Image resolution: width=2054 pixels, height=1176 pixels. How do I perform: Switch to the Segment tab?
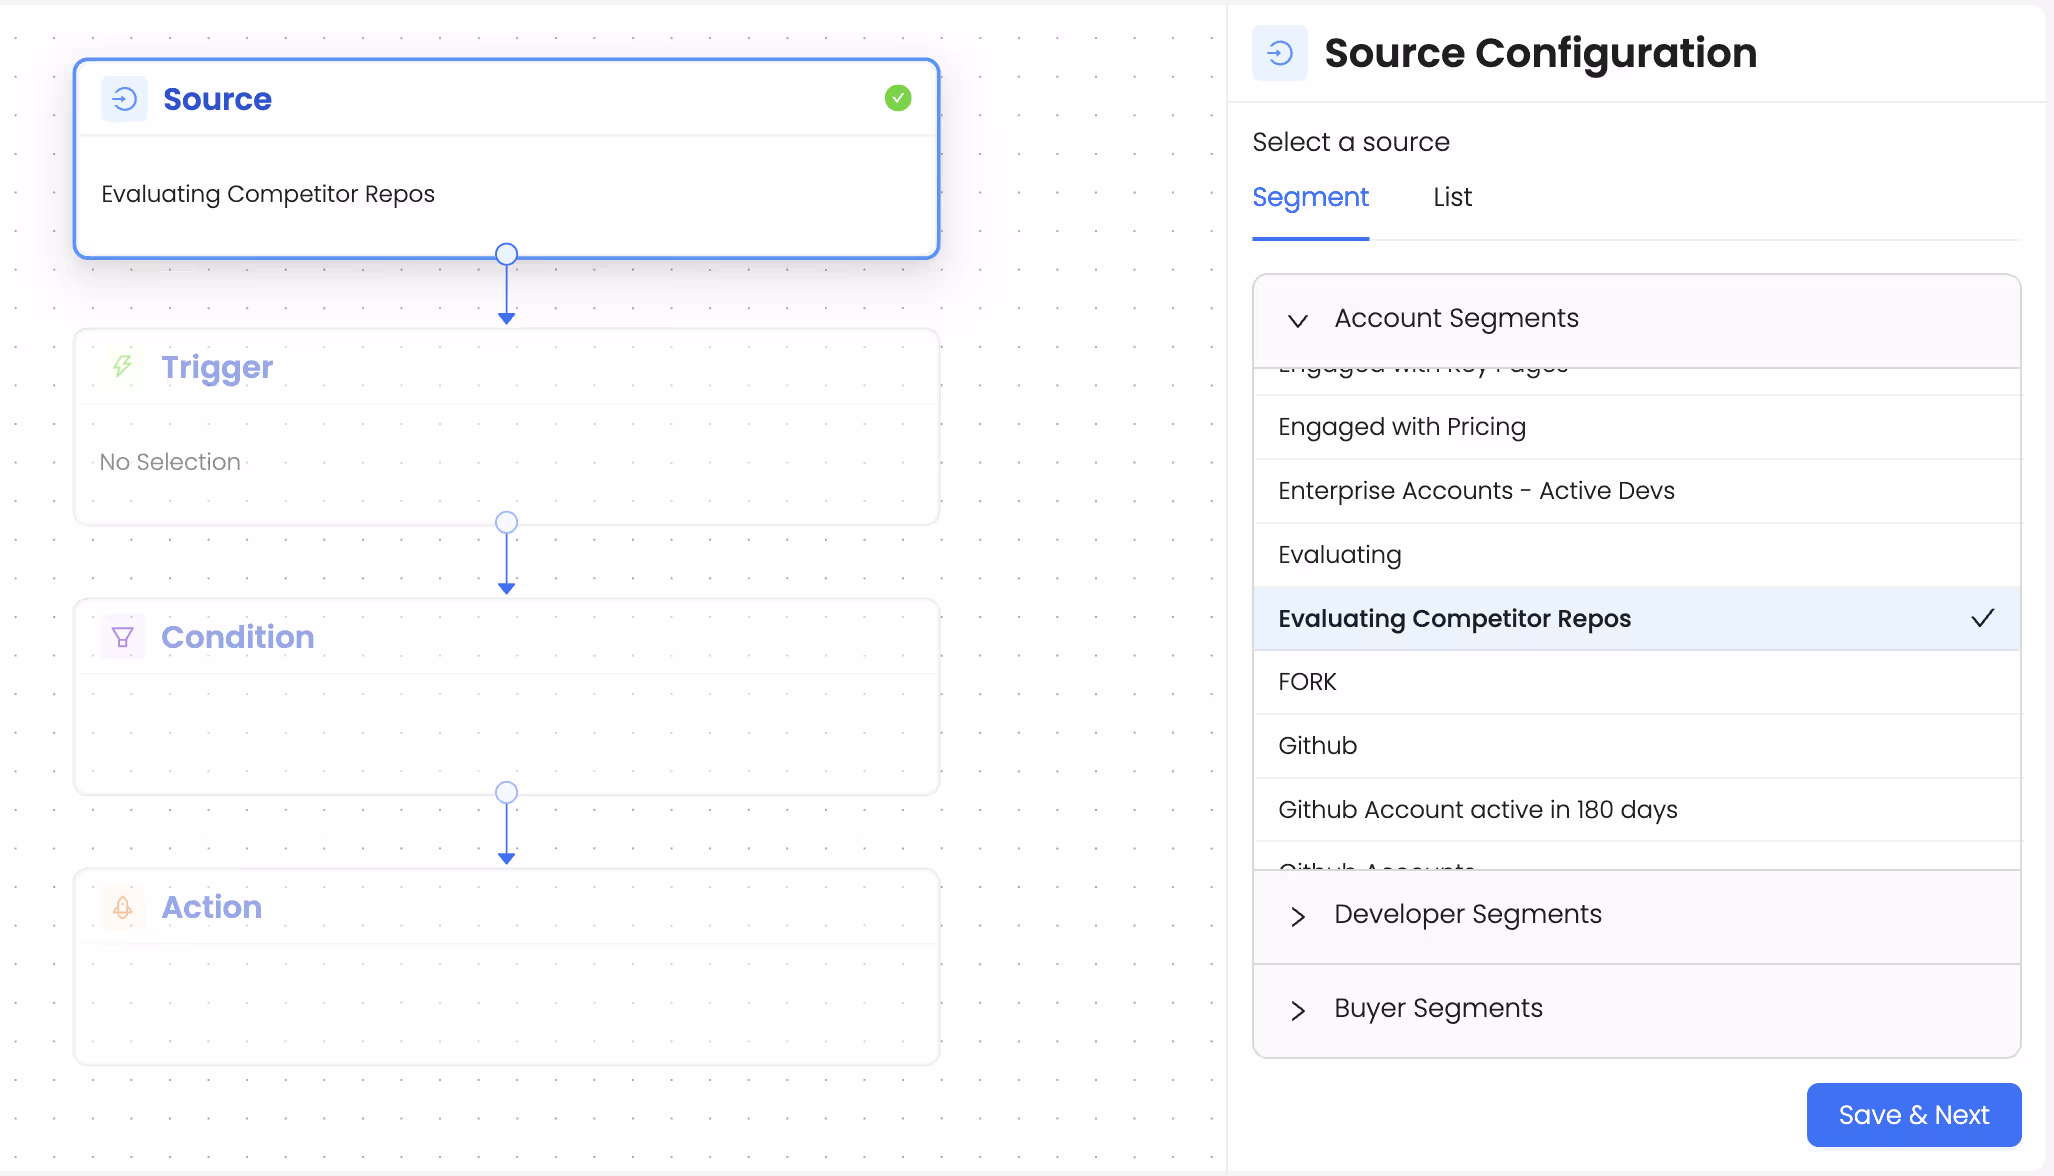tap(1311, 197)
